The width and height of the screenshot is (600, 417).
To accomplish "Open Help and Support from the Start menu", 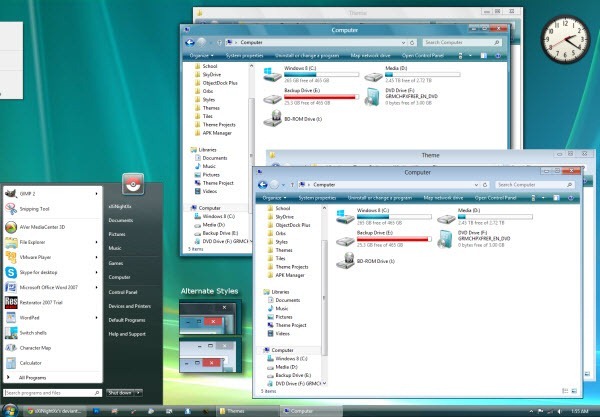I will [127, 334].
